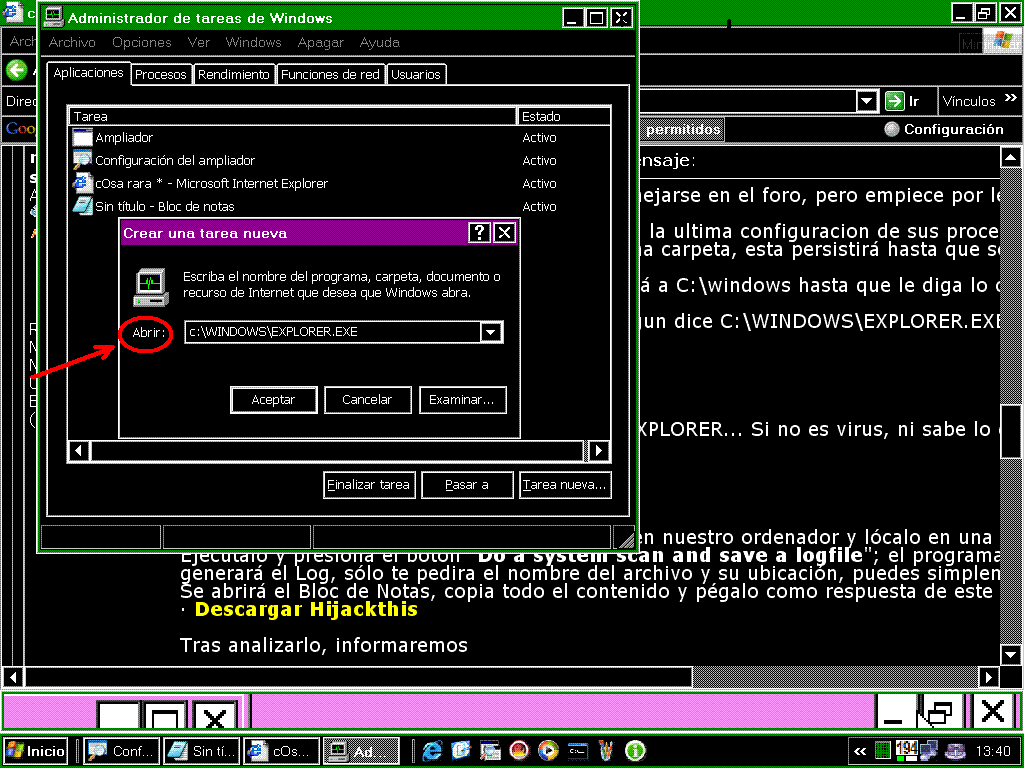Open the Opciones menu
Viewport: 1024px width, 768px height.
[142, 42]
